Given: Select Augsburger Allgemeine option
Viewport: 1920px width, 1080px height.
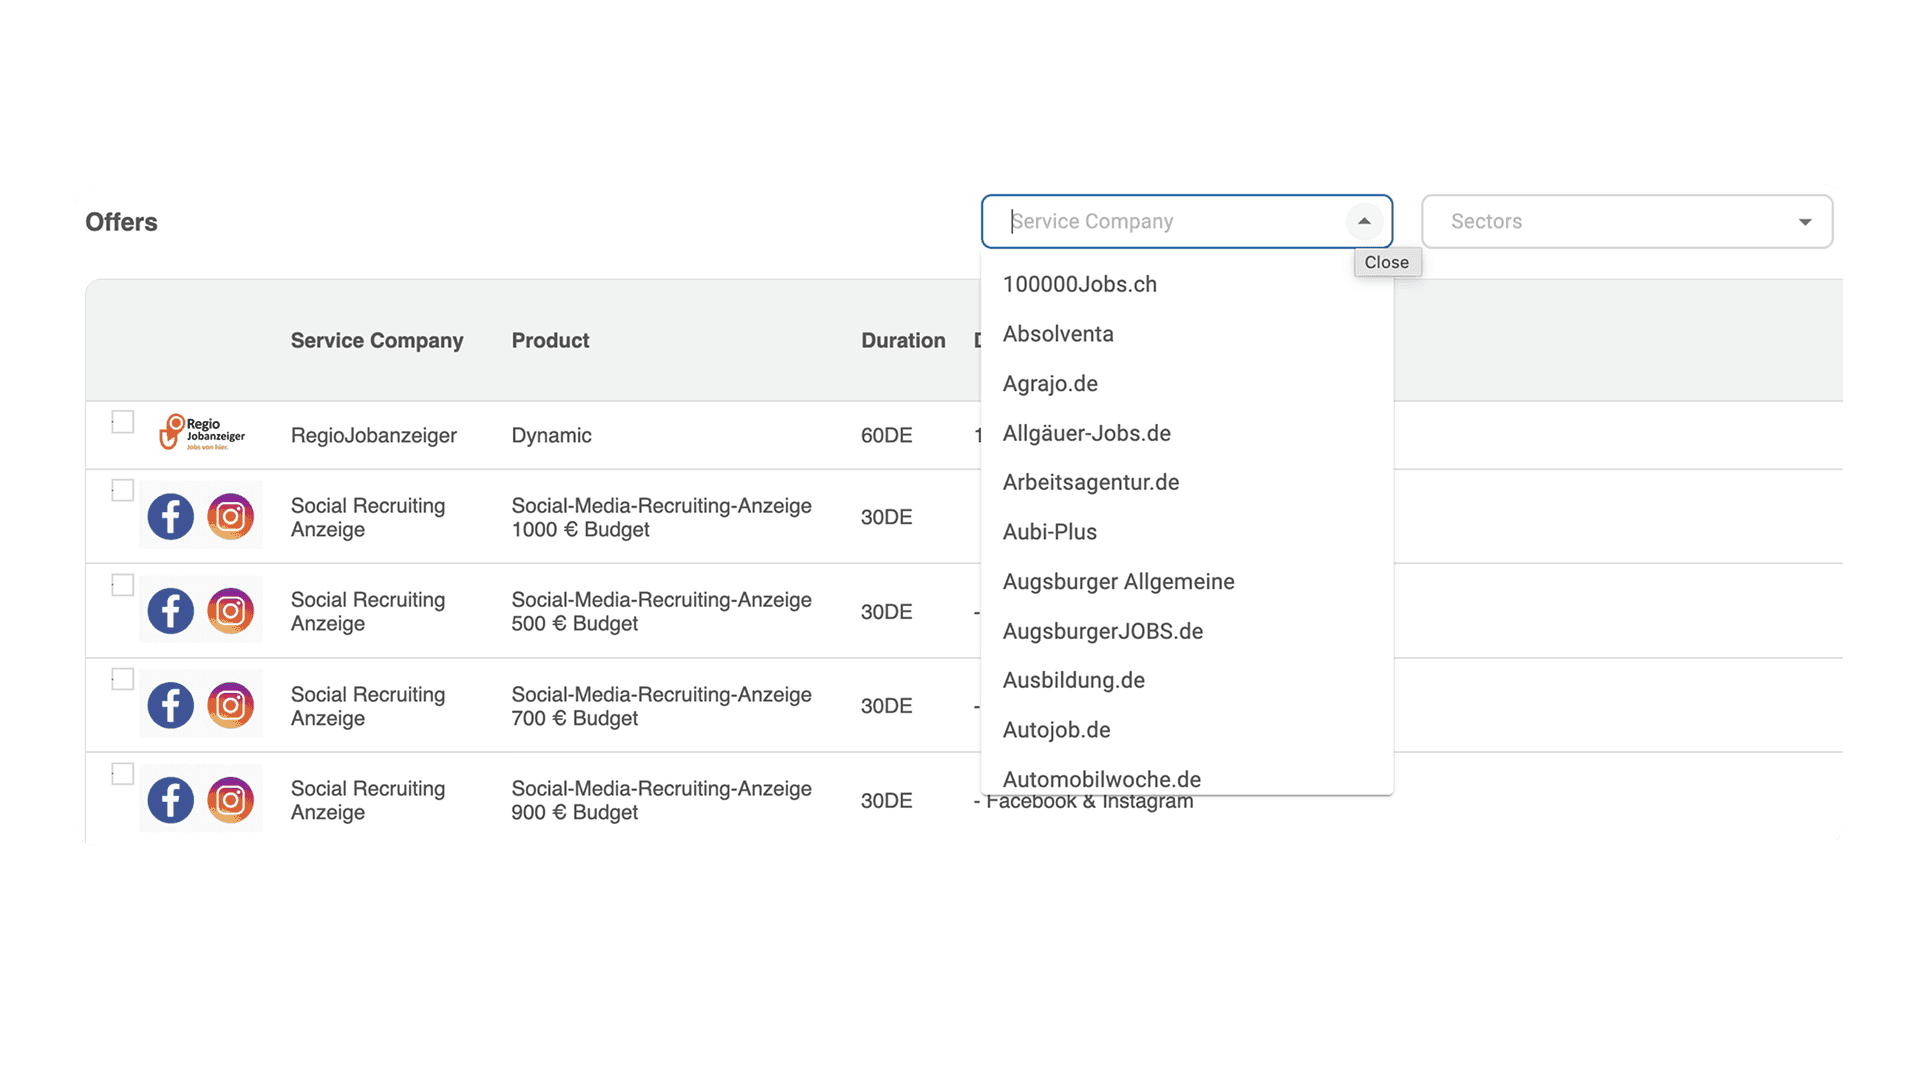Looking at the screenshot, I should coord(1187,581).
